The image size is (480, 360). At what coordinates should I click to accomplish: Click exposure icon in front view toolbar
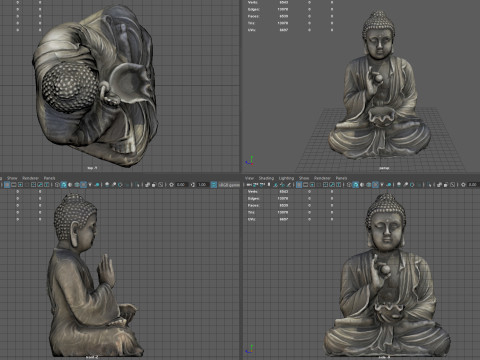[x=463, y=185]
